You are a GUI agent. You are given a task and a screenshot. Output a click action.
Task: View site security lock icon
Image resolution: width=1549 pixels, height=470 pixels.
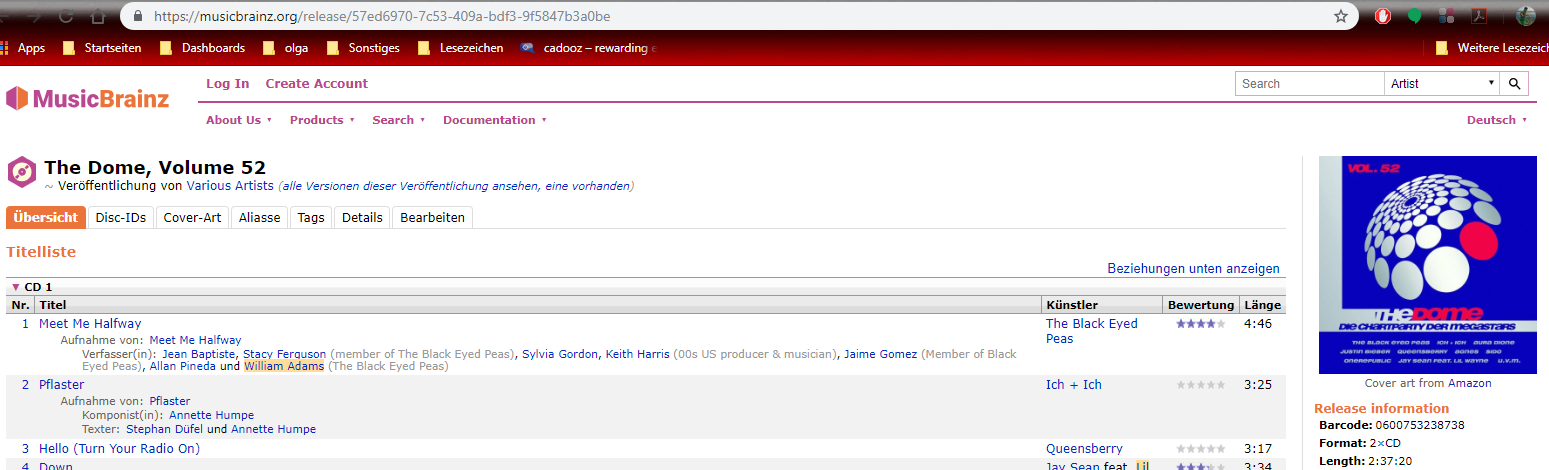tap(138, 17)
